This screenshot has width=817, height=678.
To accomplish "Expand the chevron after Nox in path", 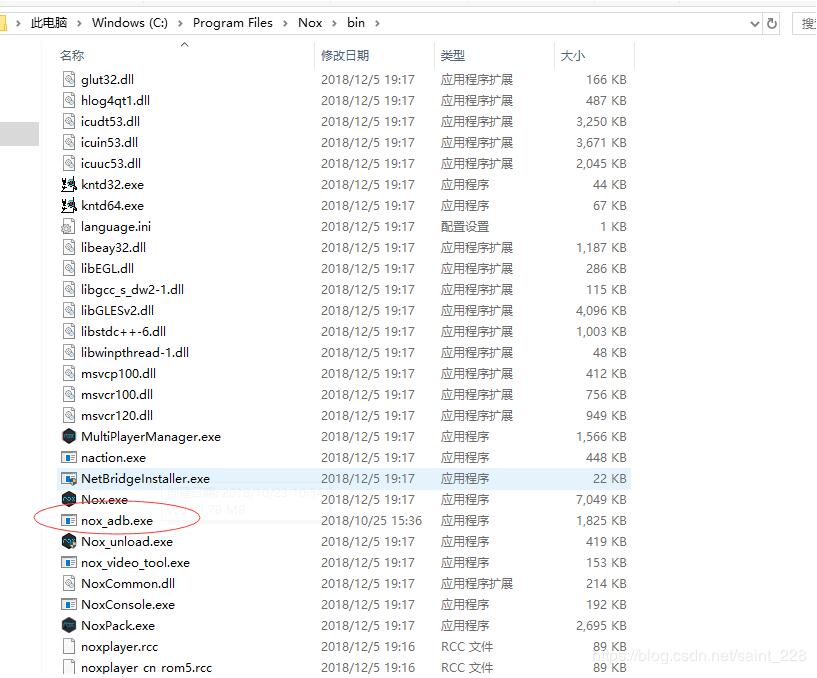I will pos(335,23).
